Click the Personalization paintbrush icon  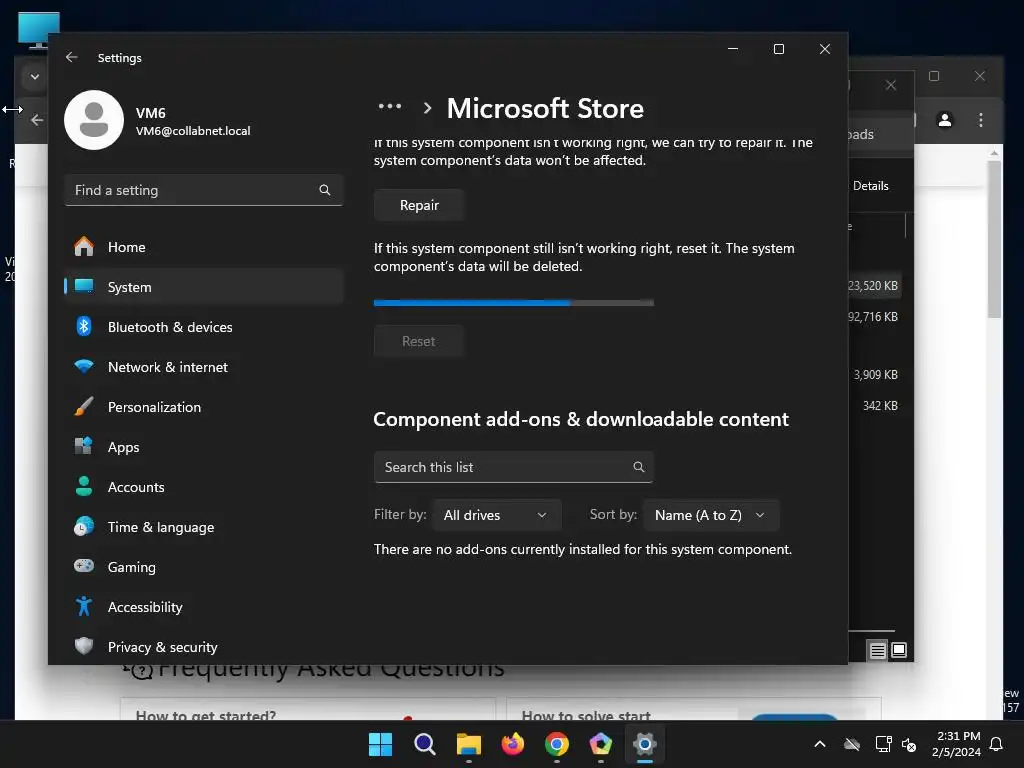[84, 406]
